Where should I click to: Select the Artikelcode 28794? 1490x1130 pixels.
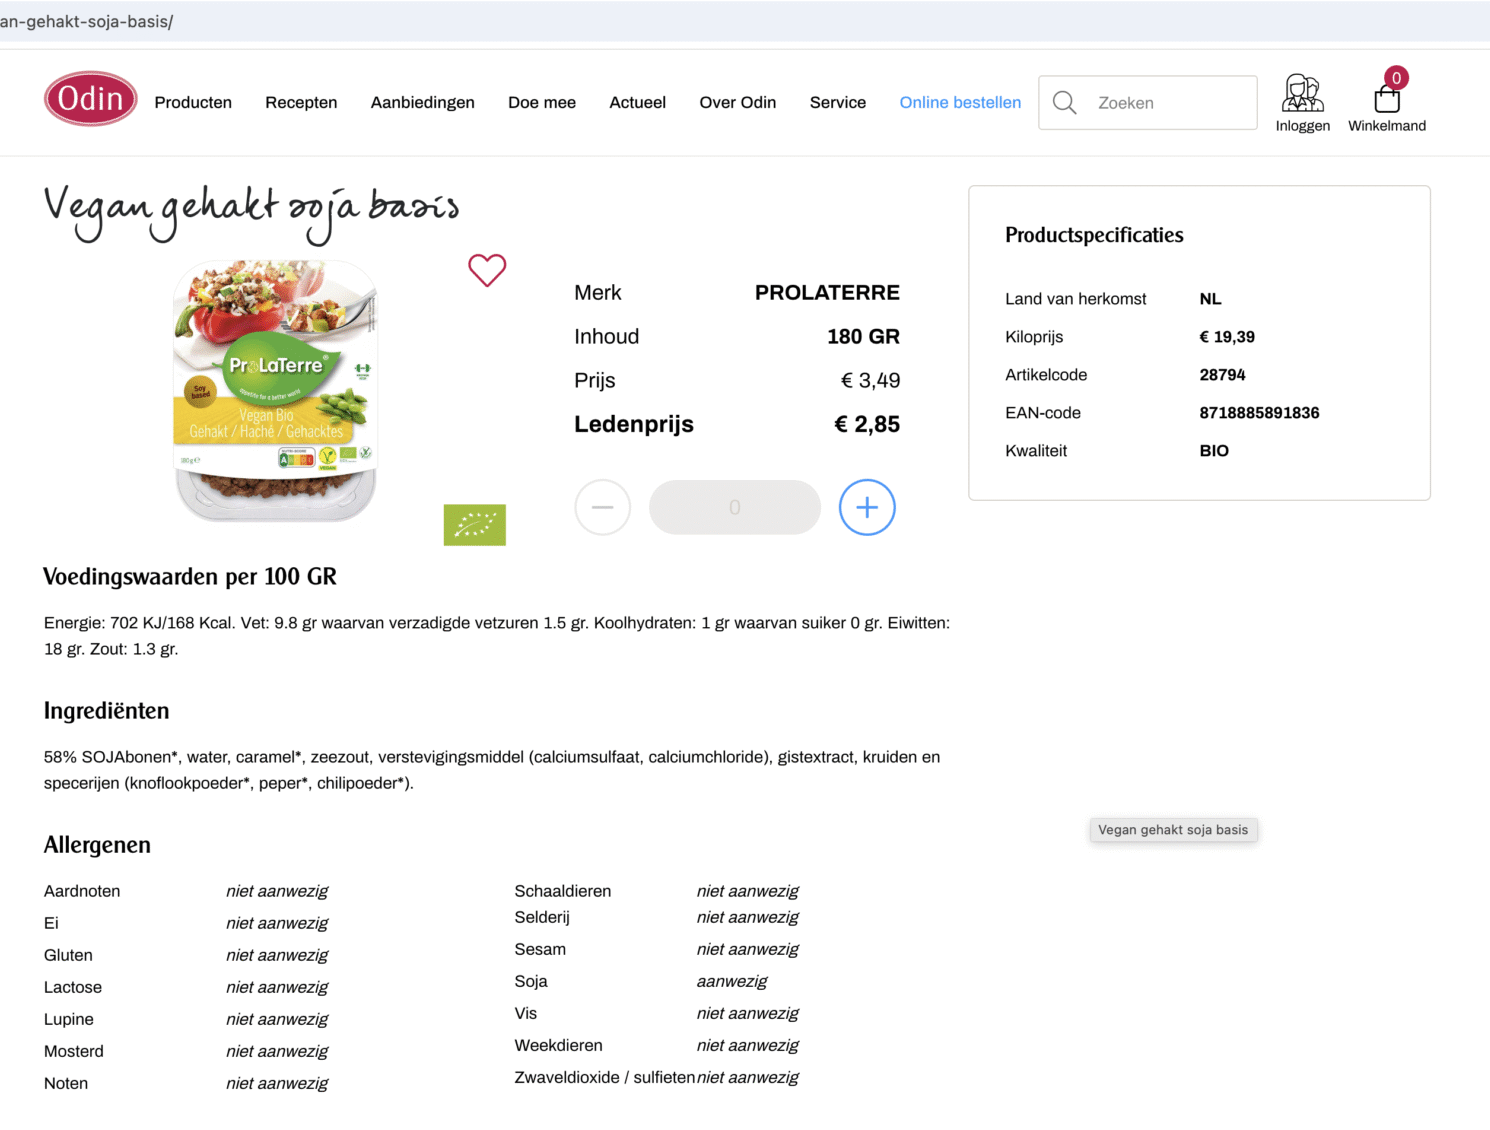[x=1222, y=375]
